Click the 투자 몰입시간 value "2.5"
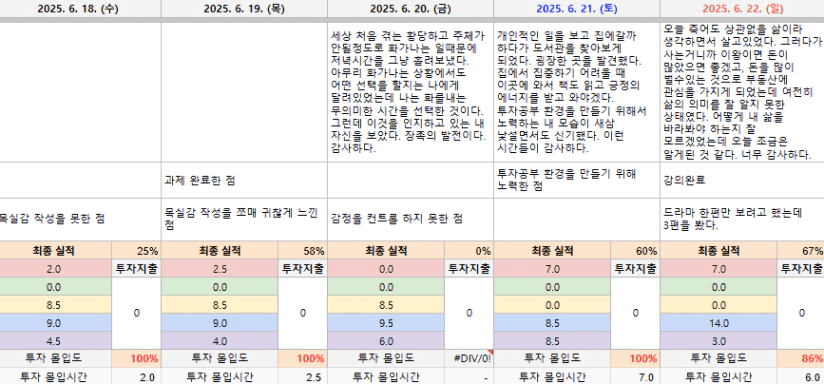 (x=303, y=376)
